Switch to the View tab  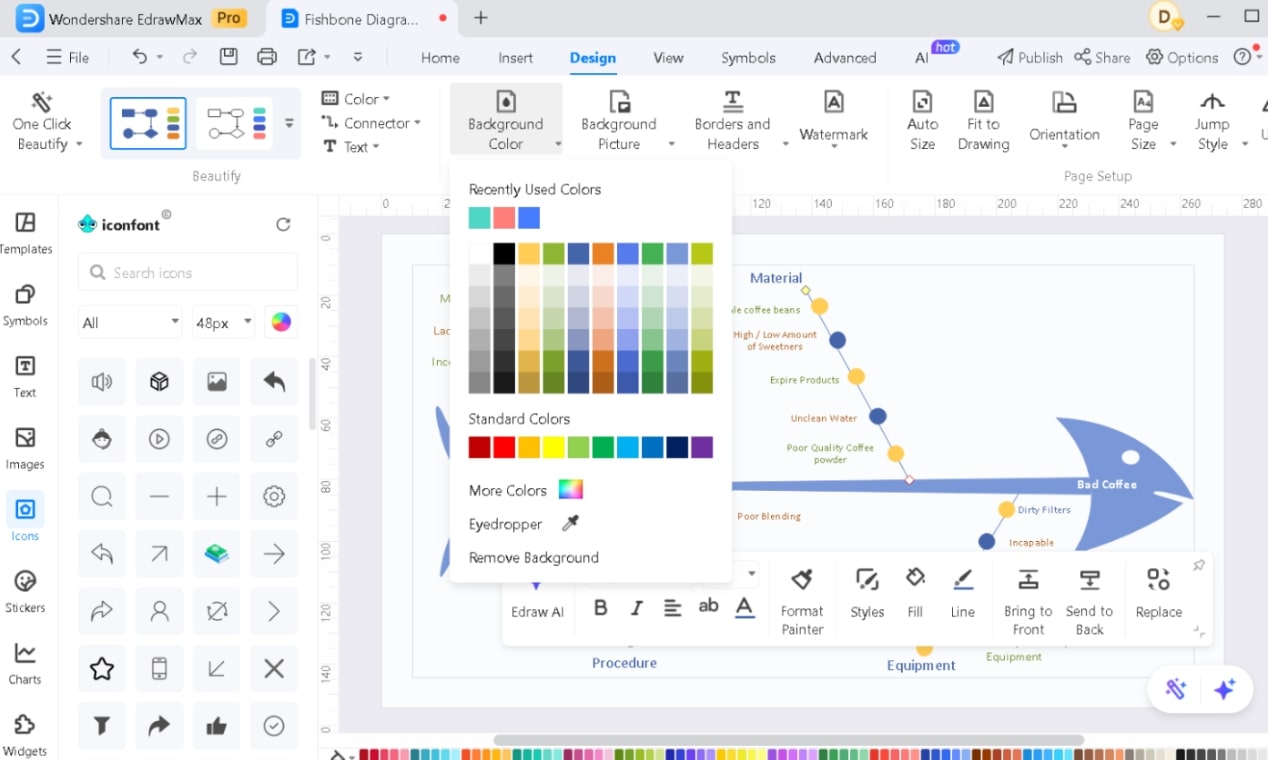pos(668,58)
